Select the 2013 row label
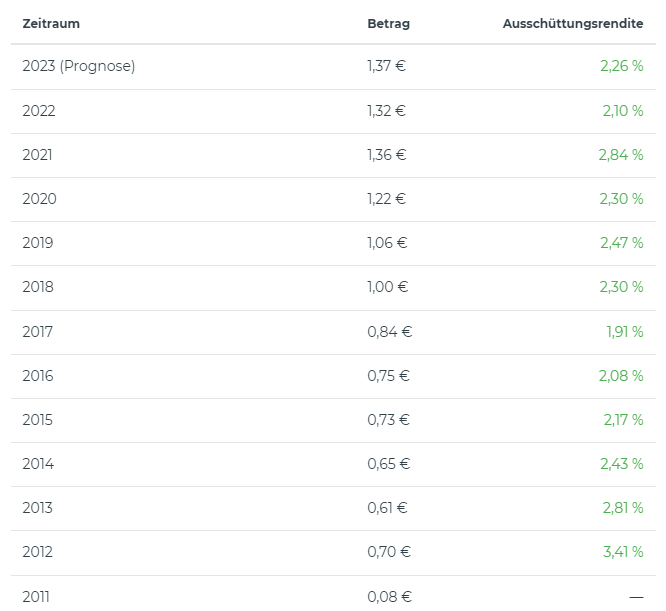The image size is (666, 611). coord(38,508)
